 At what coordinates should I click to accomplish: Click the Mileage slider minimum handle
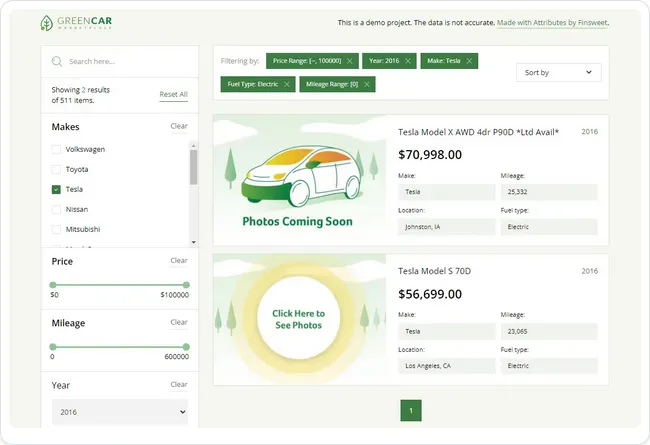click(x=53, y=347)
